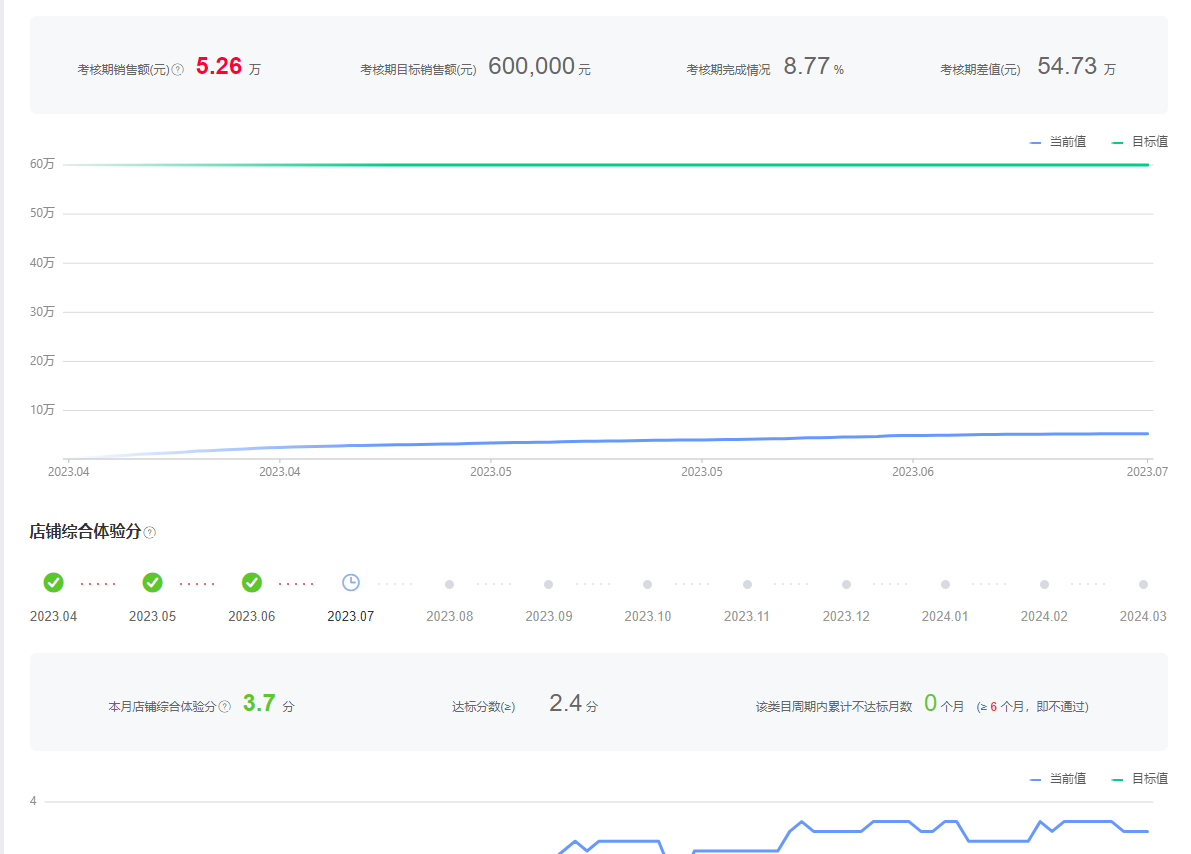
Task: Toggle 当前值 legend in the experience score chart
Action: pyautogui.click(x=1058, y=779)
